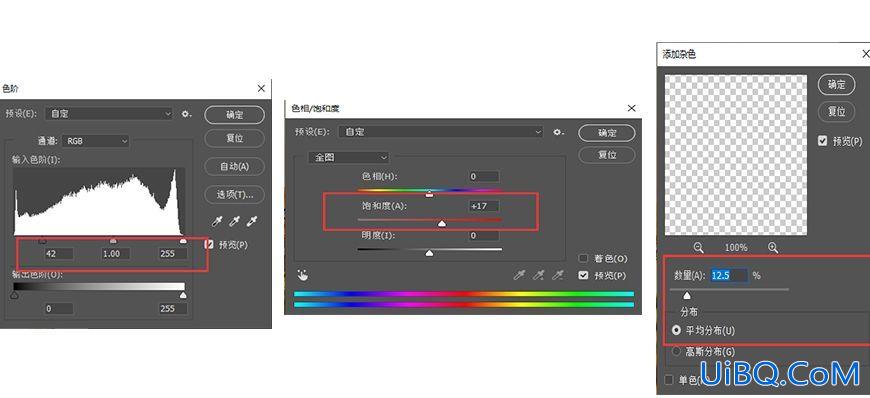Screen dimensions: 870x398
Task: Click 复位 in the Add Noise dialog
Action: coord(837,112)
